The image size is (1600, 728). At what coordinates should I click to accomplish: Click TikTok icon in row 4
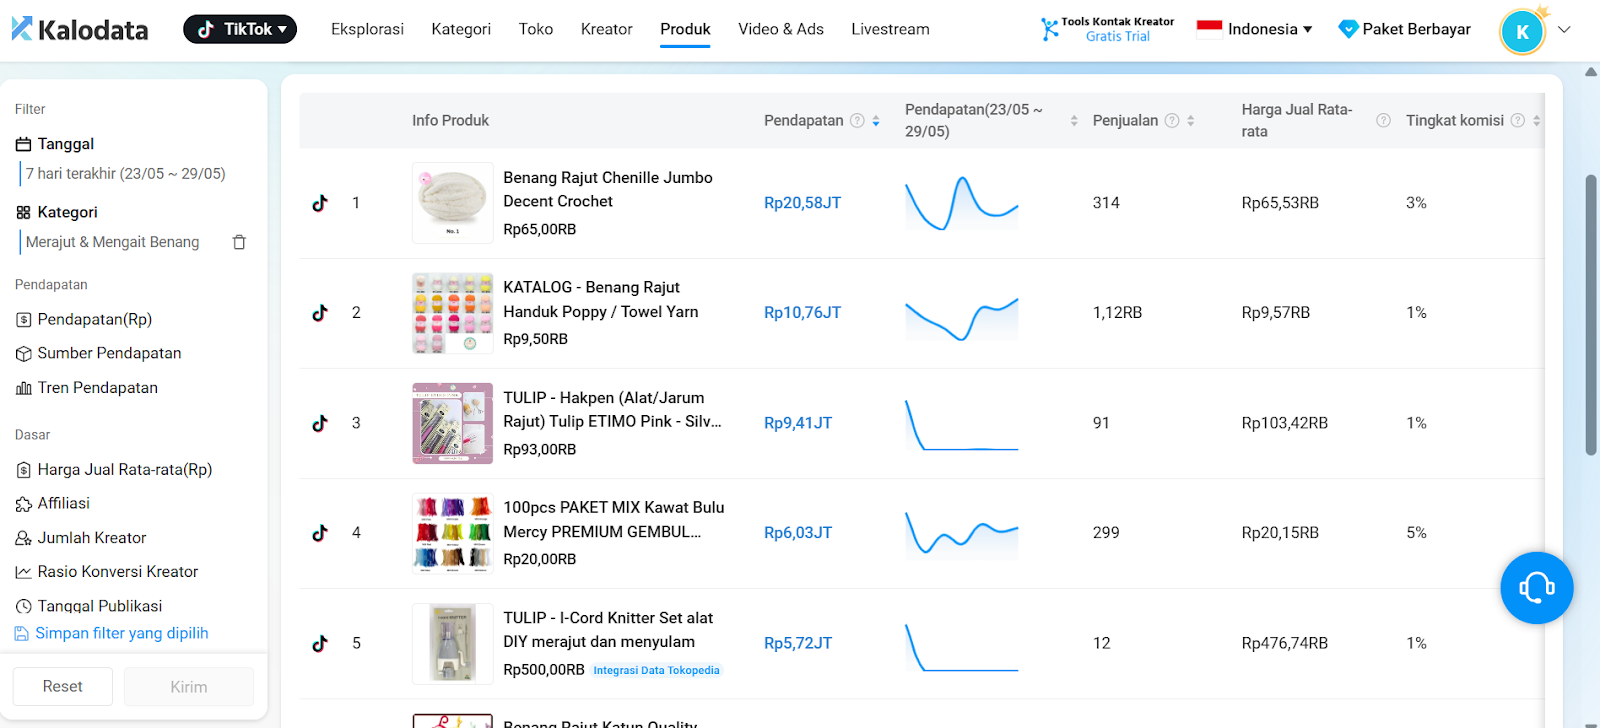[x=320, y=533]
